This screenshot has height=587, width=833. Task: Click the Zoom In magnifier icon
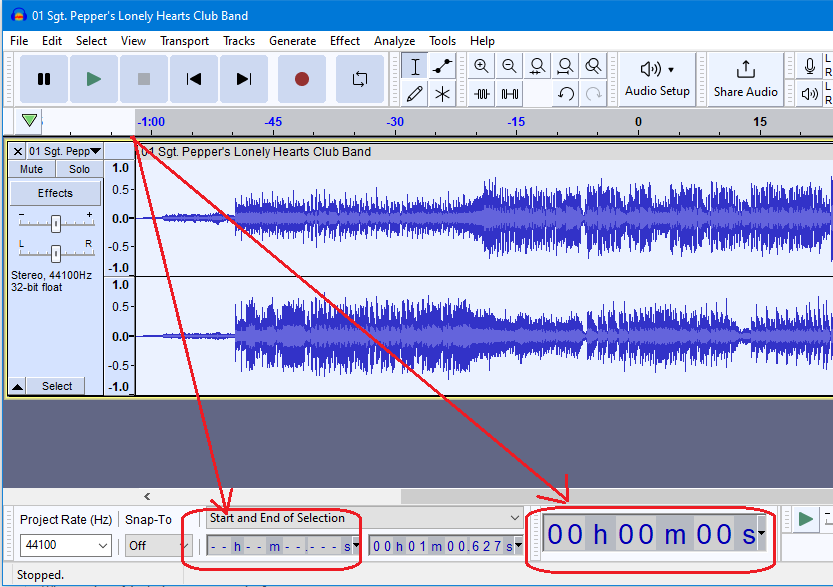[481, 66]
